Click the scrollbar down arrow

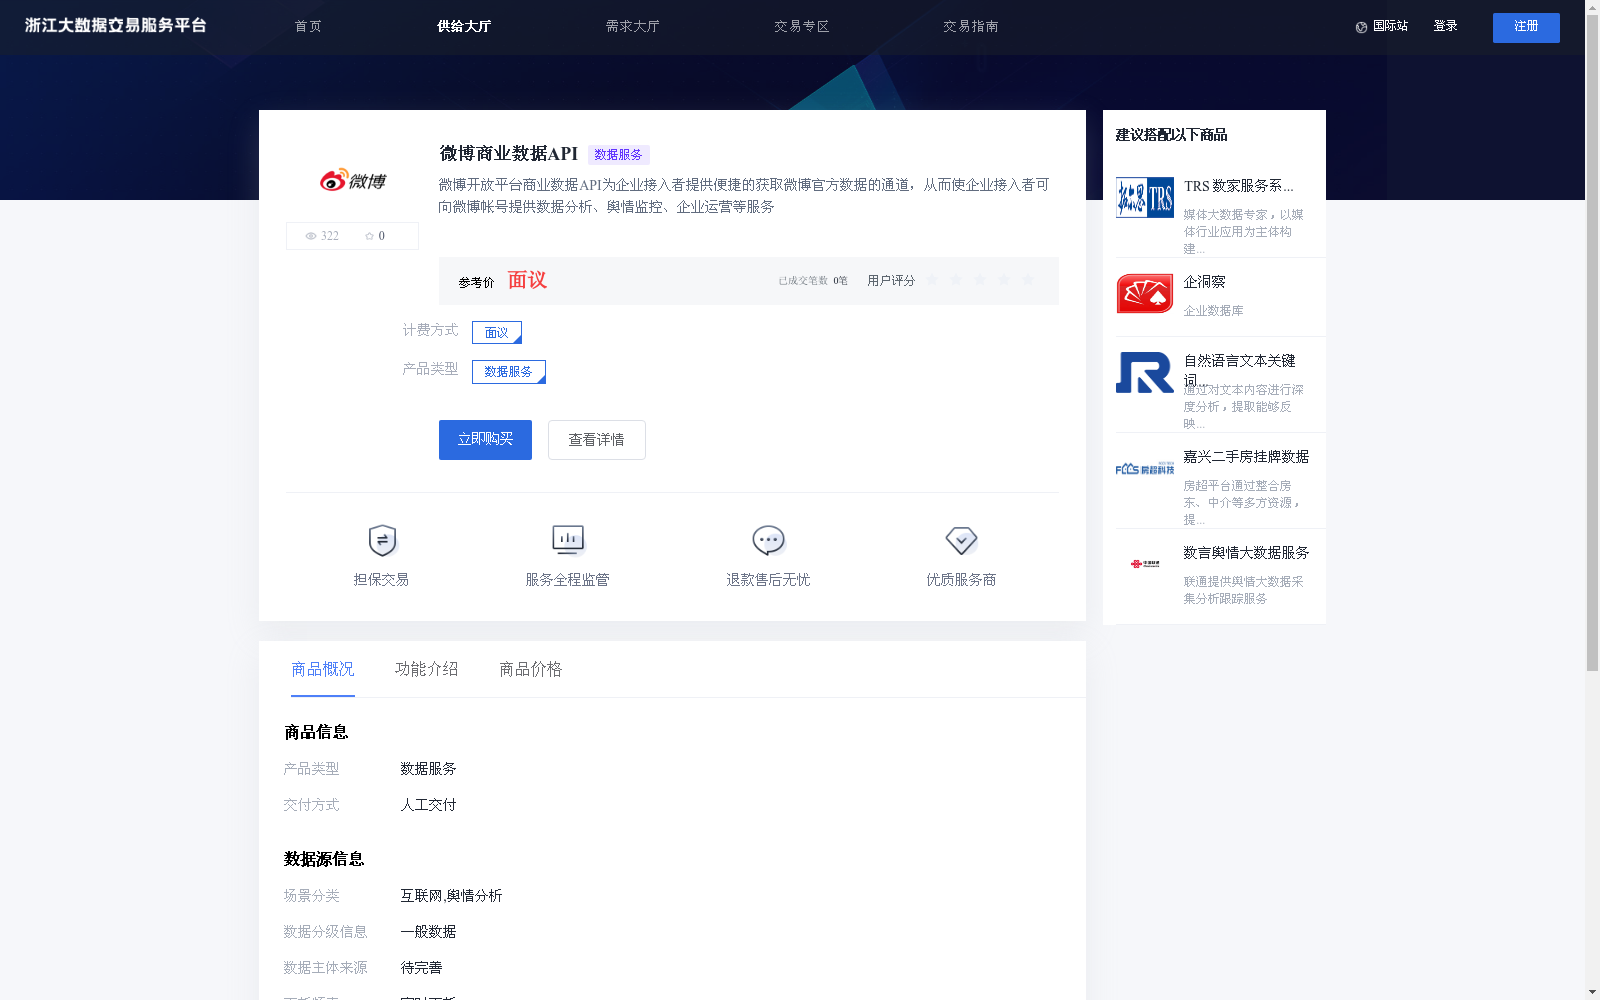point(1592,992)
